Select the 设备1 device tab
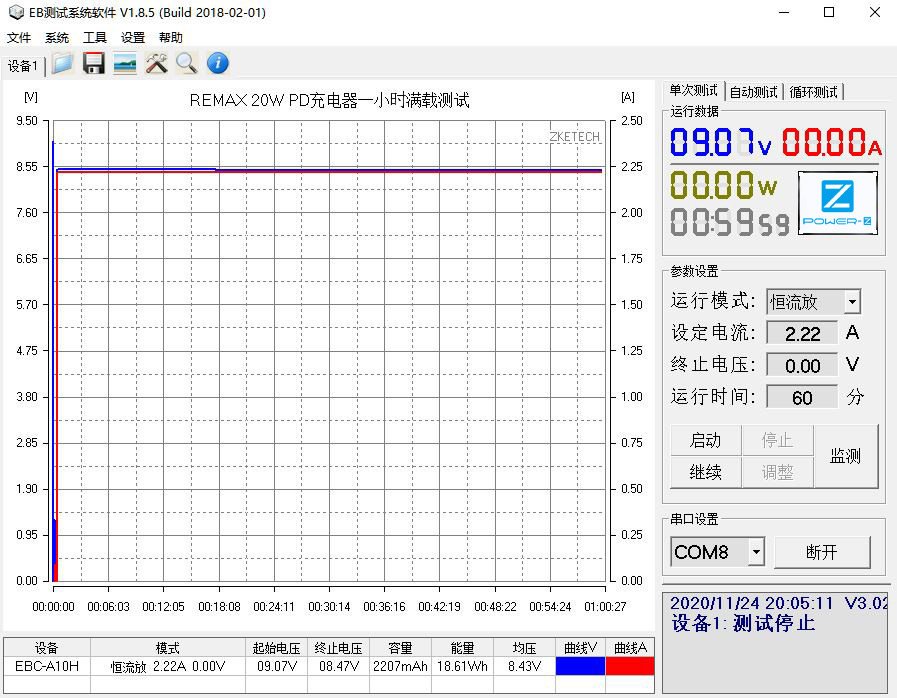The image size is (897, 698). coord(23,66)
